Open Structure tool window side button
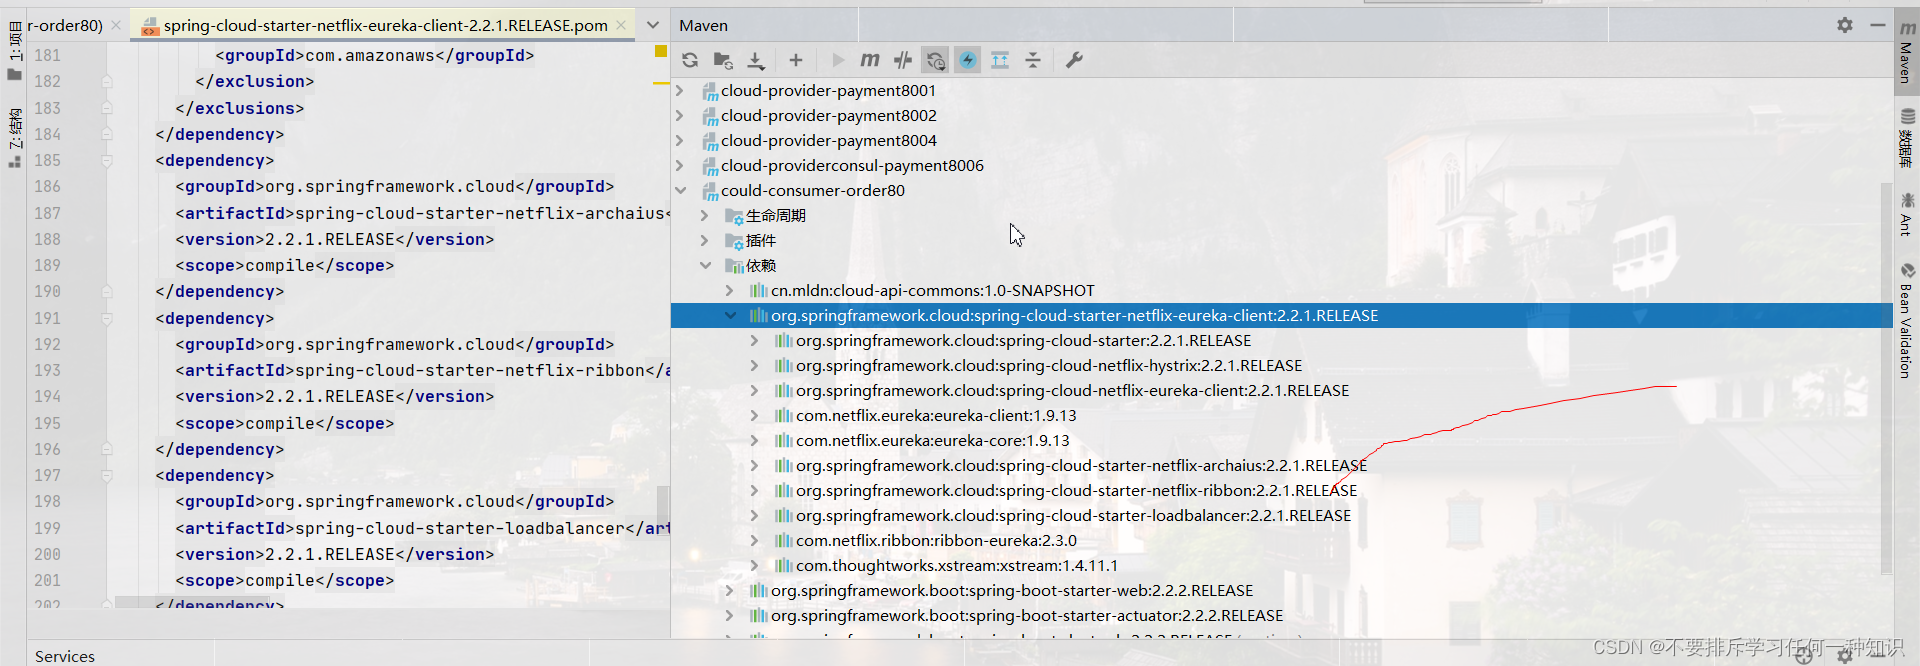Image resolution: width=1920 pixels, height=666 pixels. point(14,137)
